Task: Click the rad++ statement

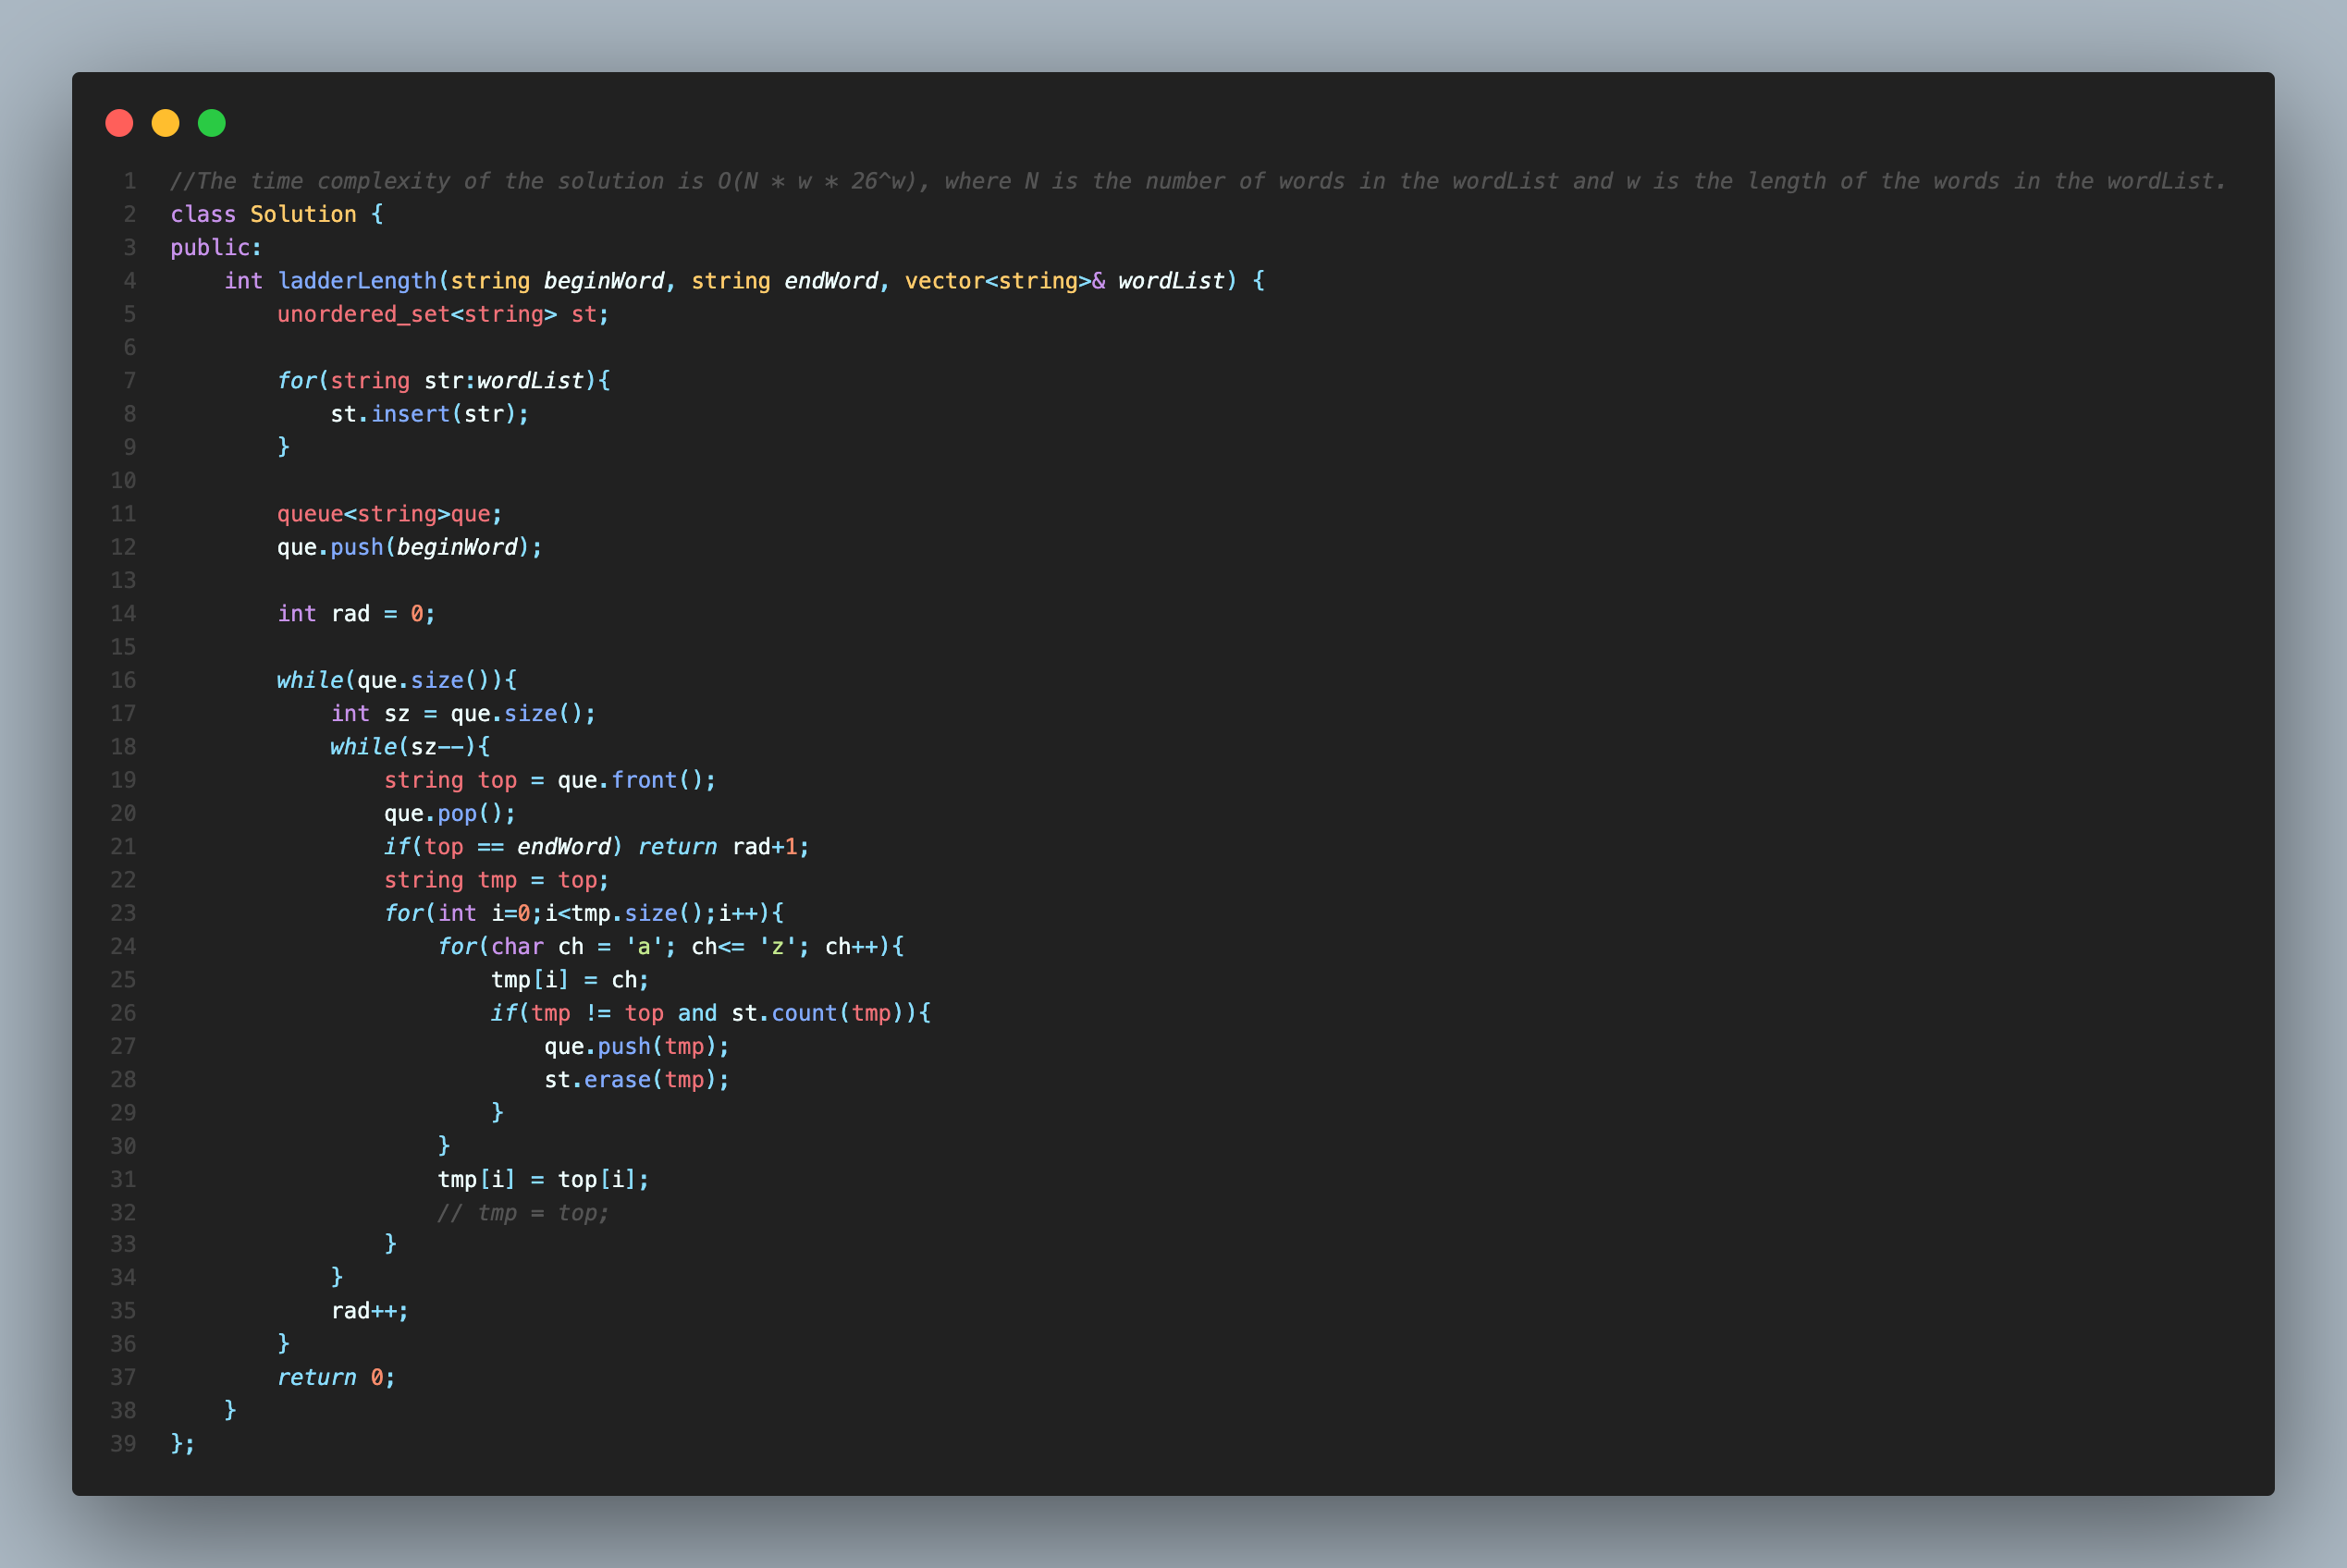Action: 369,1311
